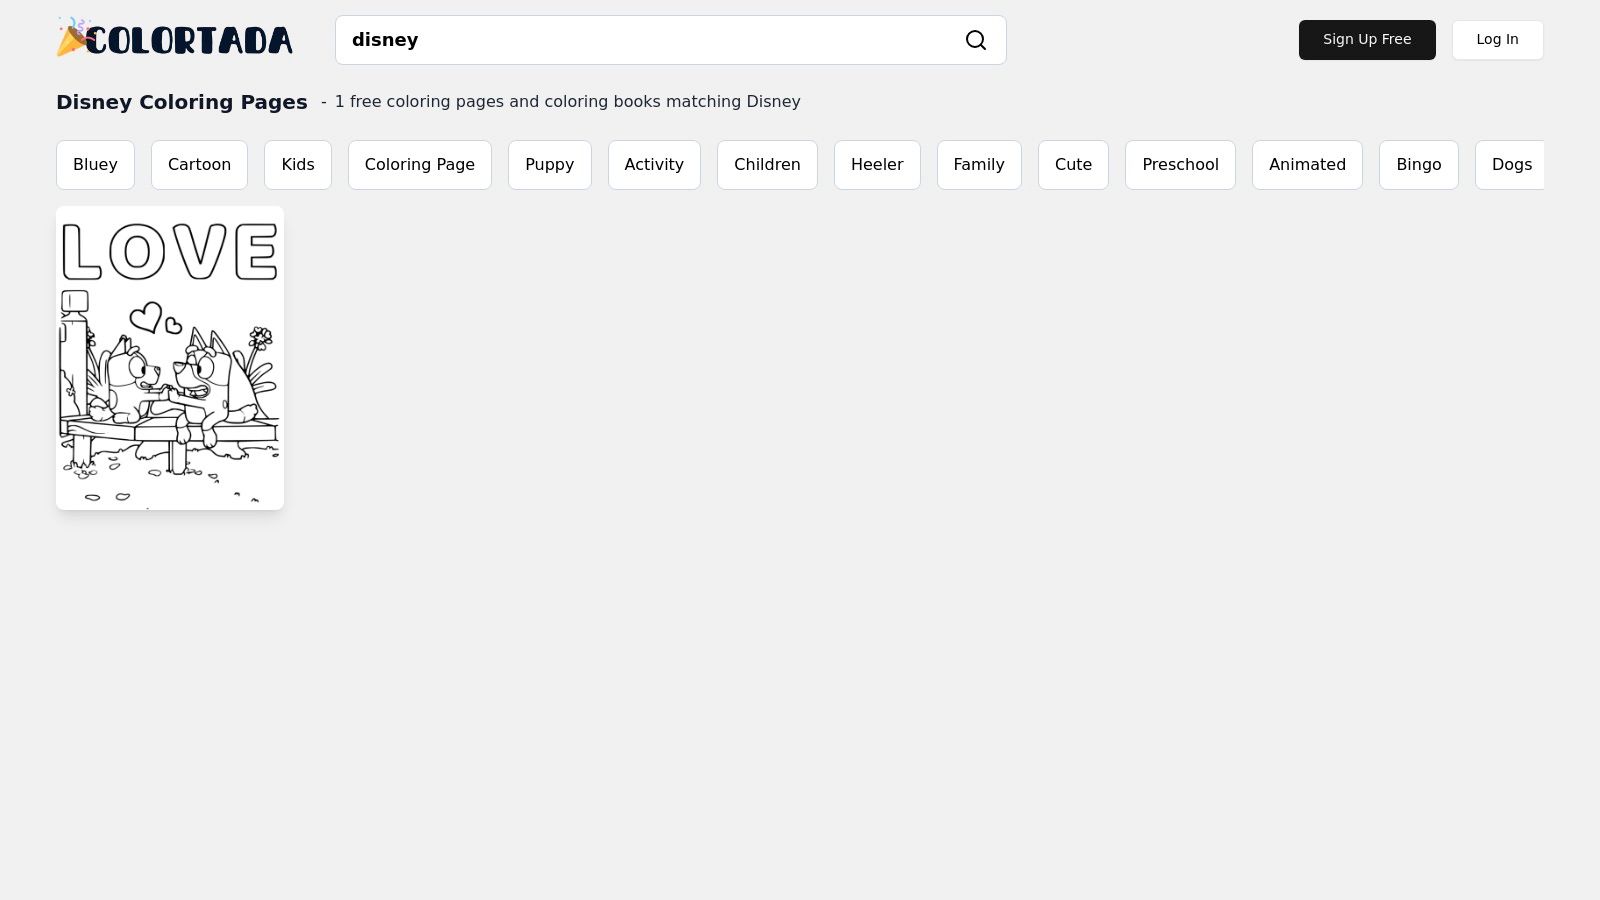The height and width of the screenshot is (900, 1600).
Task: Open the LOVE Bluey coloring page thumbnail
Action: [170, 358]
